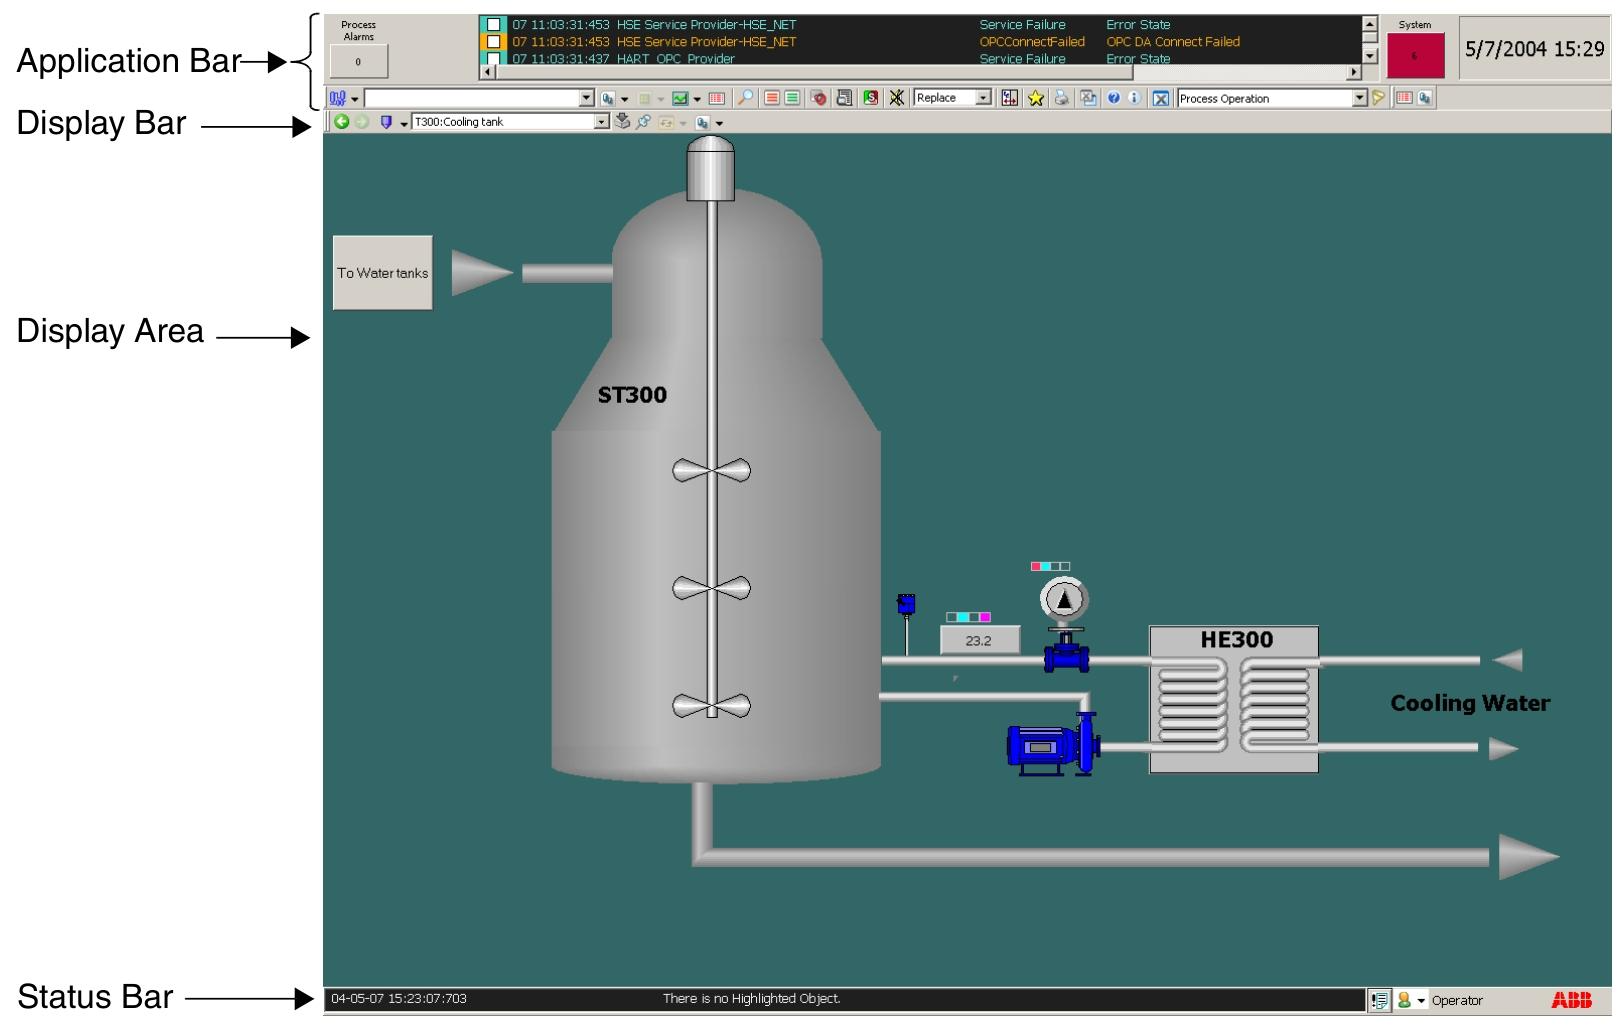The image size is (1624, 1030).
Task: Acknowledge the first HSE Service Failure alarm checkbox
Action: tap(494, 25)
